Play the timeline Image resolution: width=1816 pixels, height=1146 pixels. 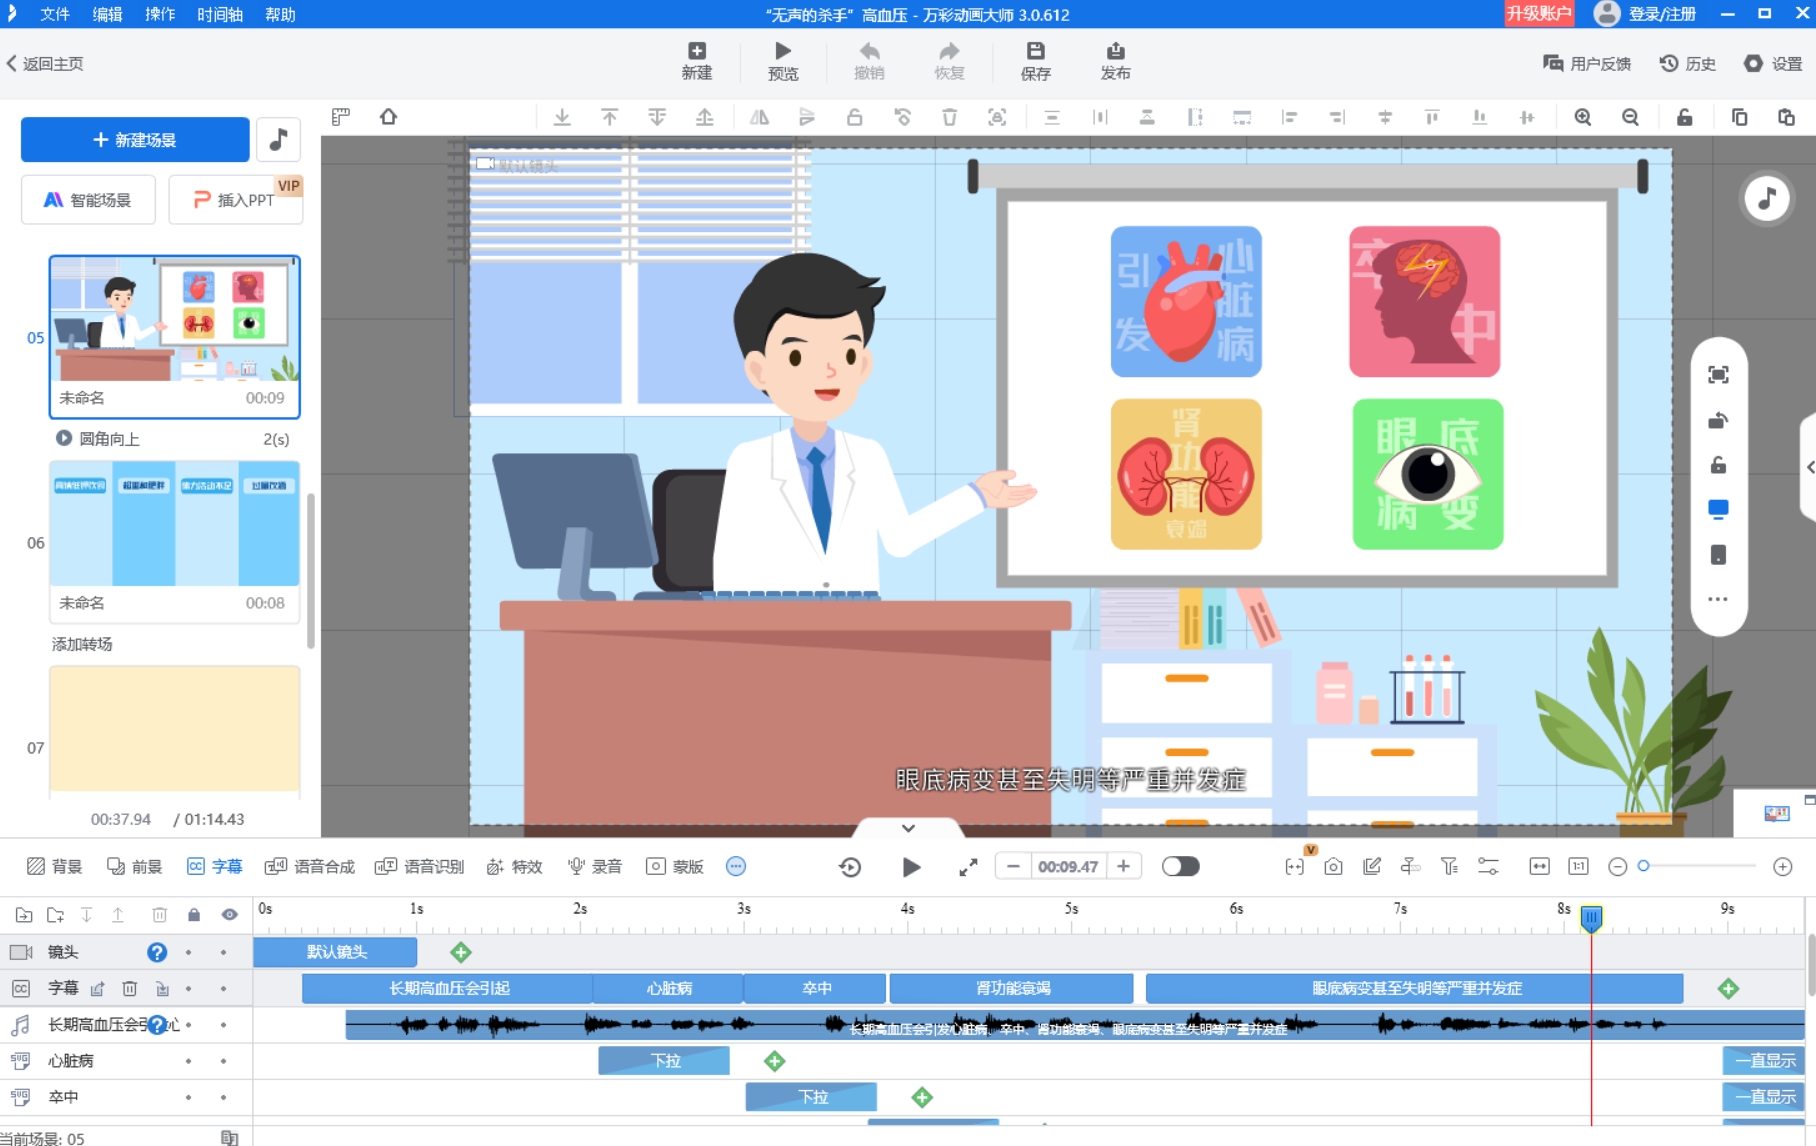point(910,867)
